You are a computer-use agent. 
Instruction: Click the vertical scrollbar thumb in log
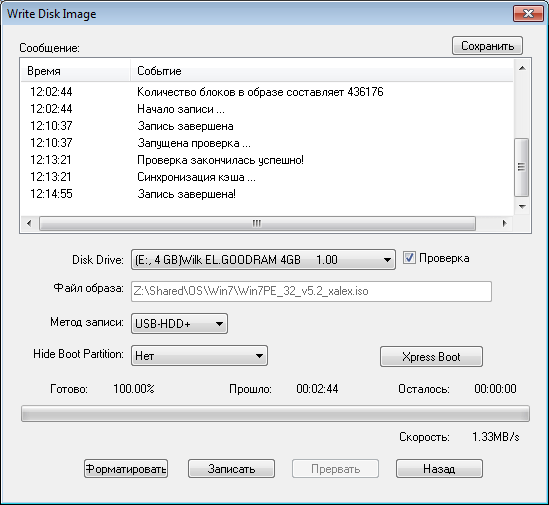[522, 167]
